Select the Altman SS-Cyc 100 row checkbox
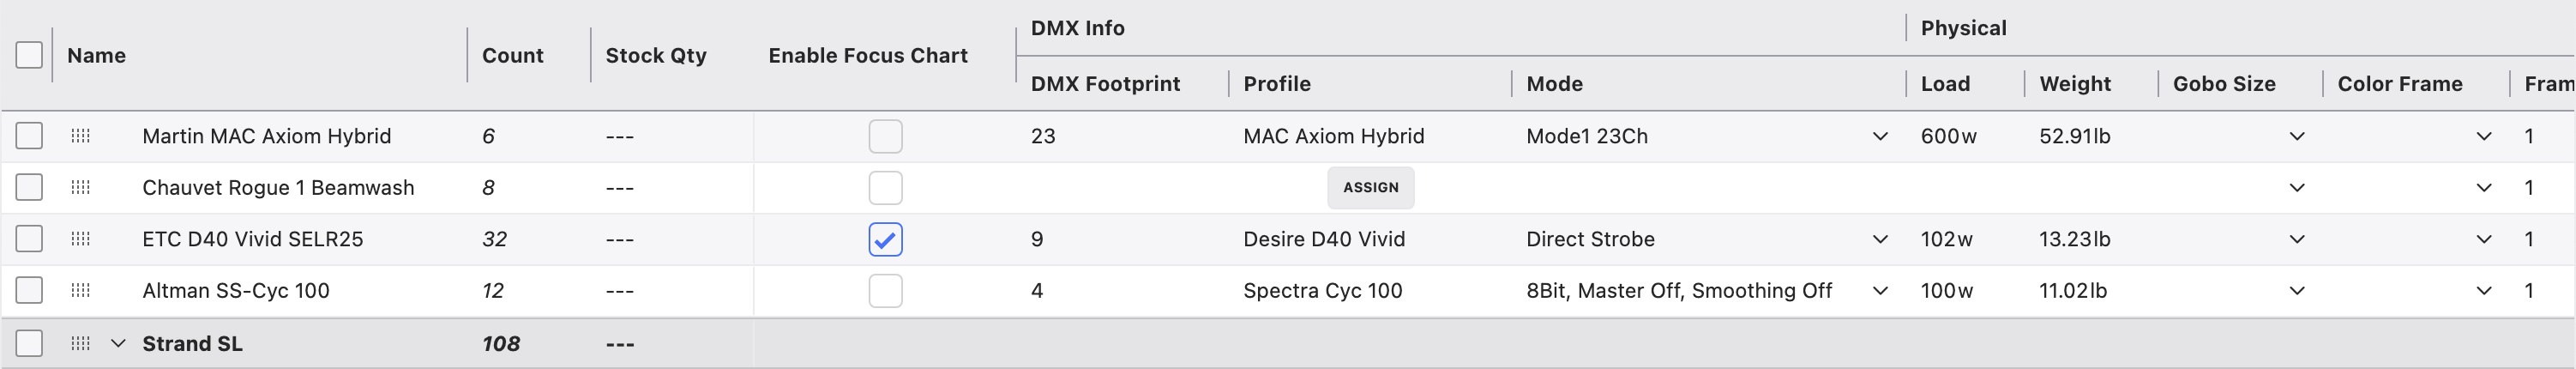Screen dimensions: 2576x369 (x=29, y=291)
